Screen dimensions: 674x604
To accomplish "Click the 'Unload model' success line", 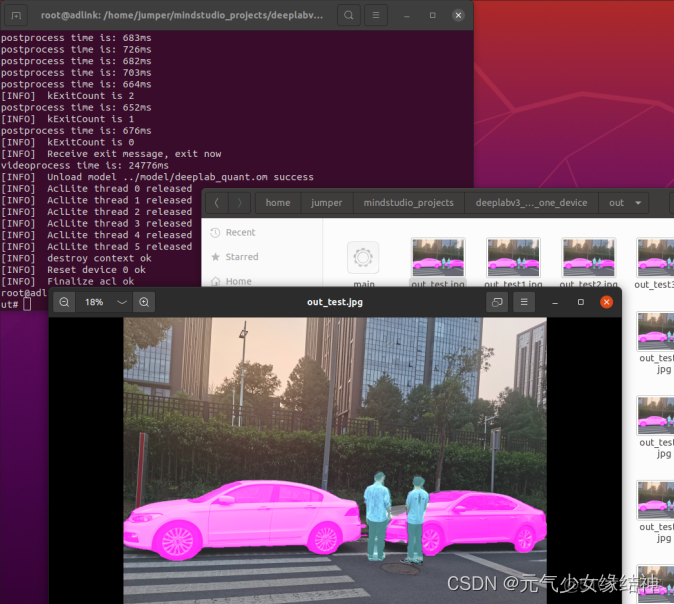I will [157, 177].
